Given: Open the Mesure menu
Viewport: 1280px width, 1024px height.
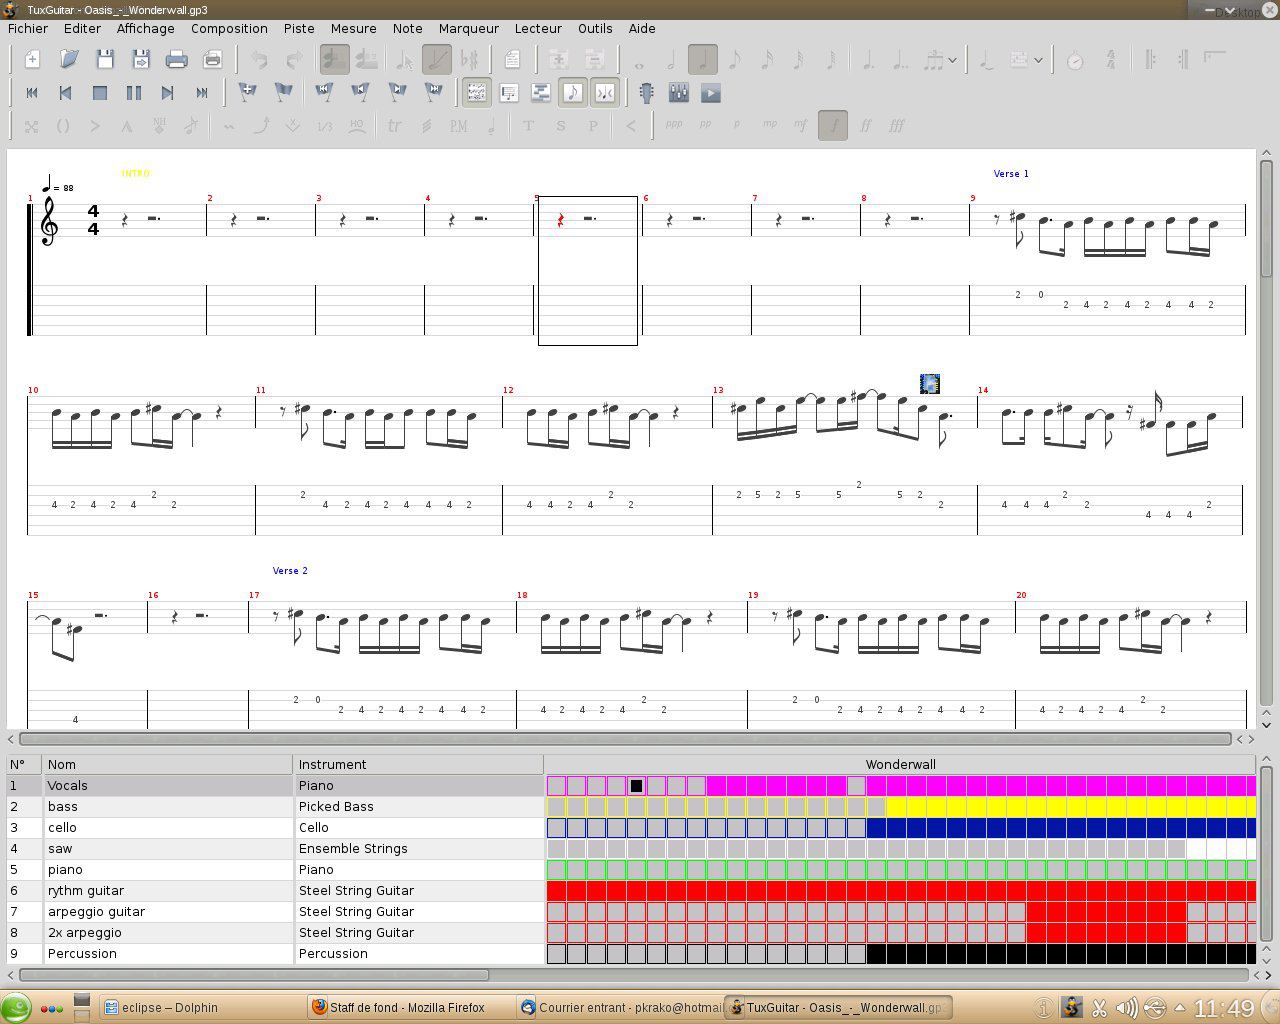Looking at the screenshot, I should [353, 28].
